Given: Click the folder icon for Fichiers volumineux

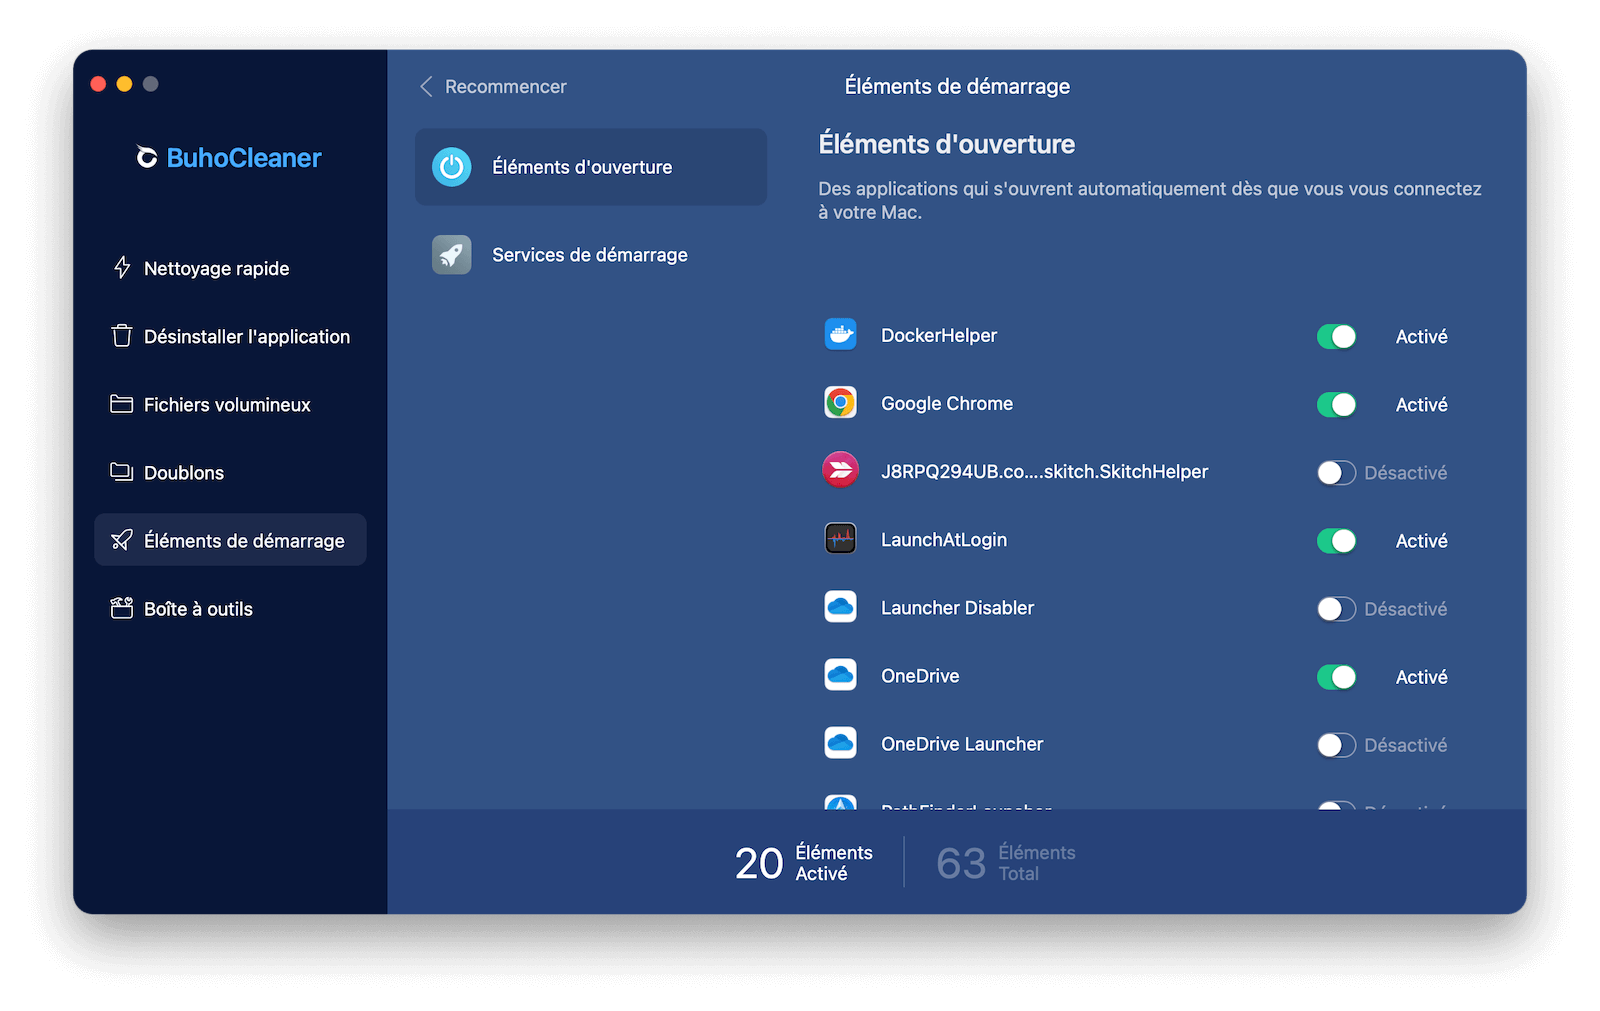Looking at the screenshot, I should [122, 404].
